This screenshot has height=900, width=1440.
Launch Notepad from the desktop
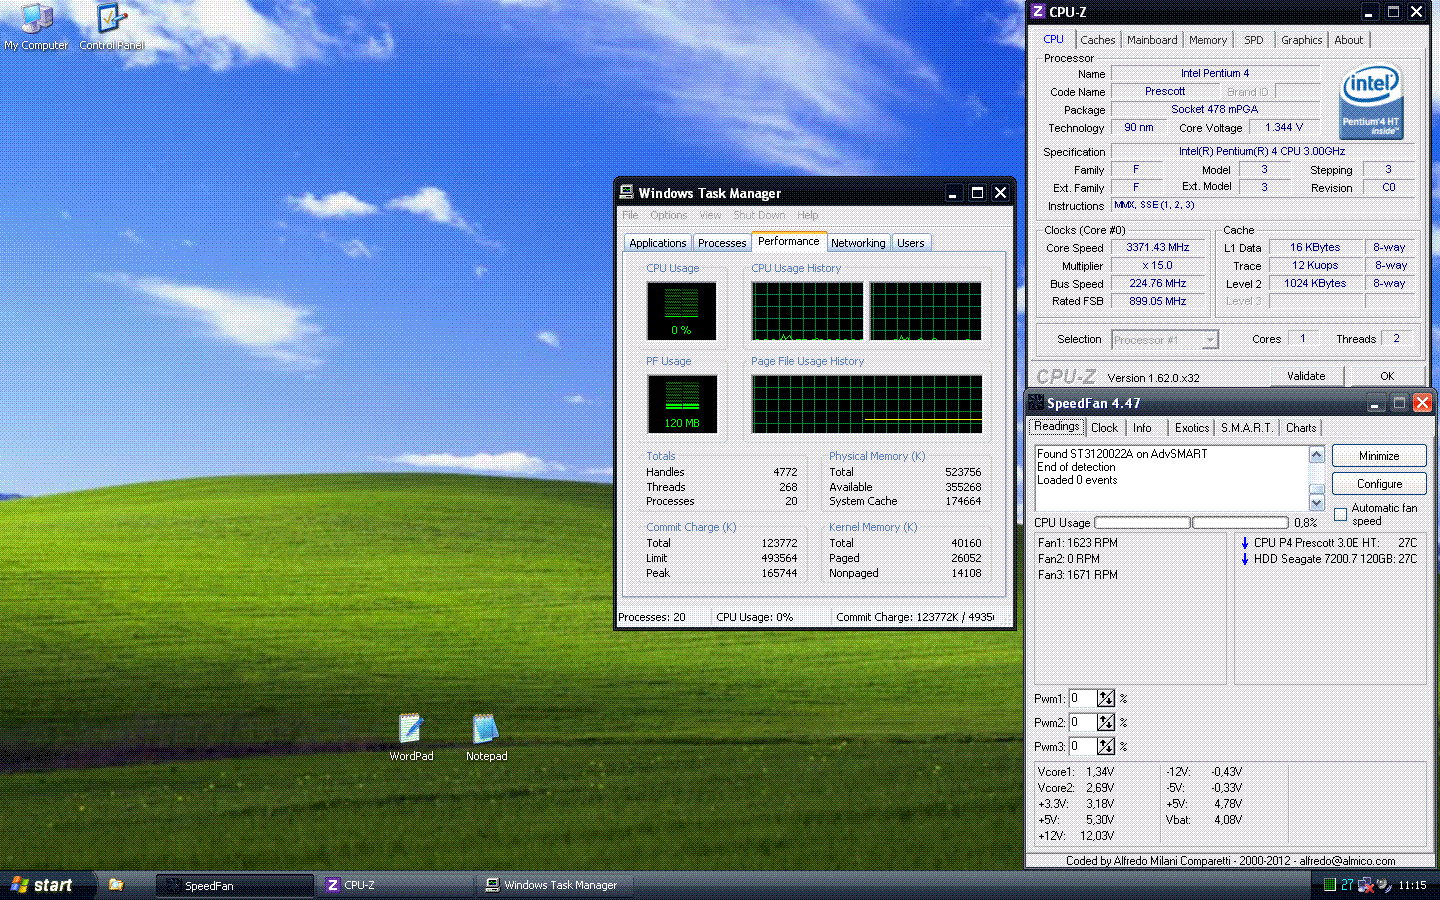tap(486, 730)
